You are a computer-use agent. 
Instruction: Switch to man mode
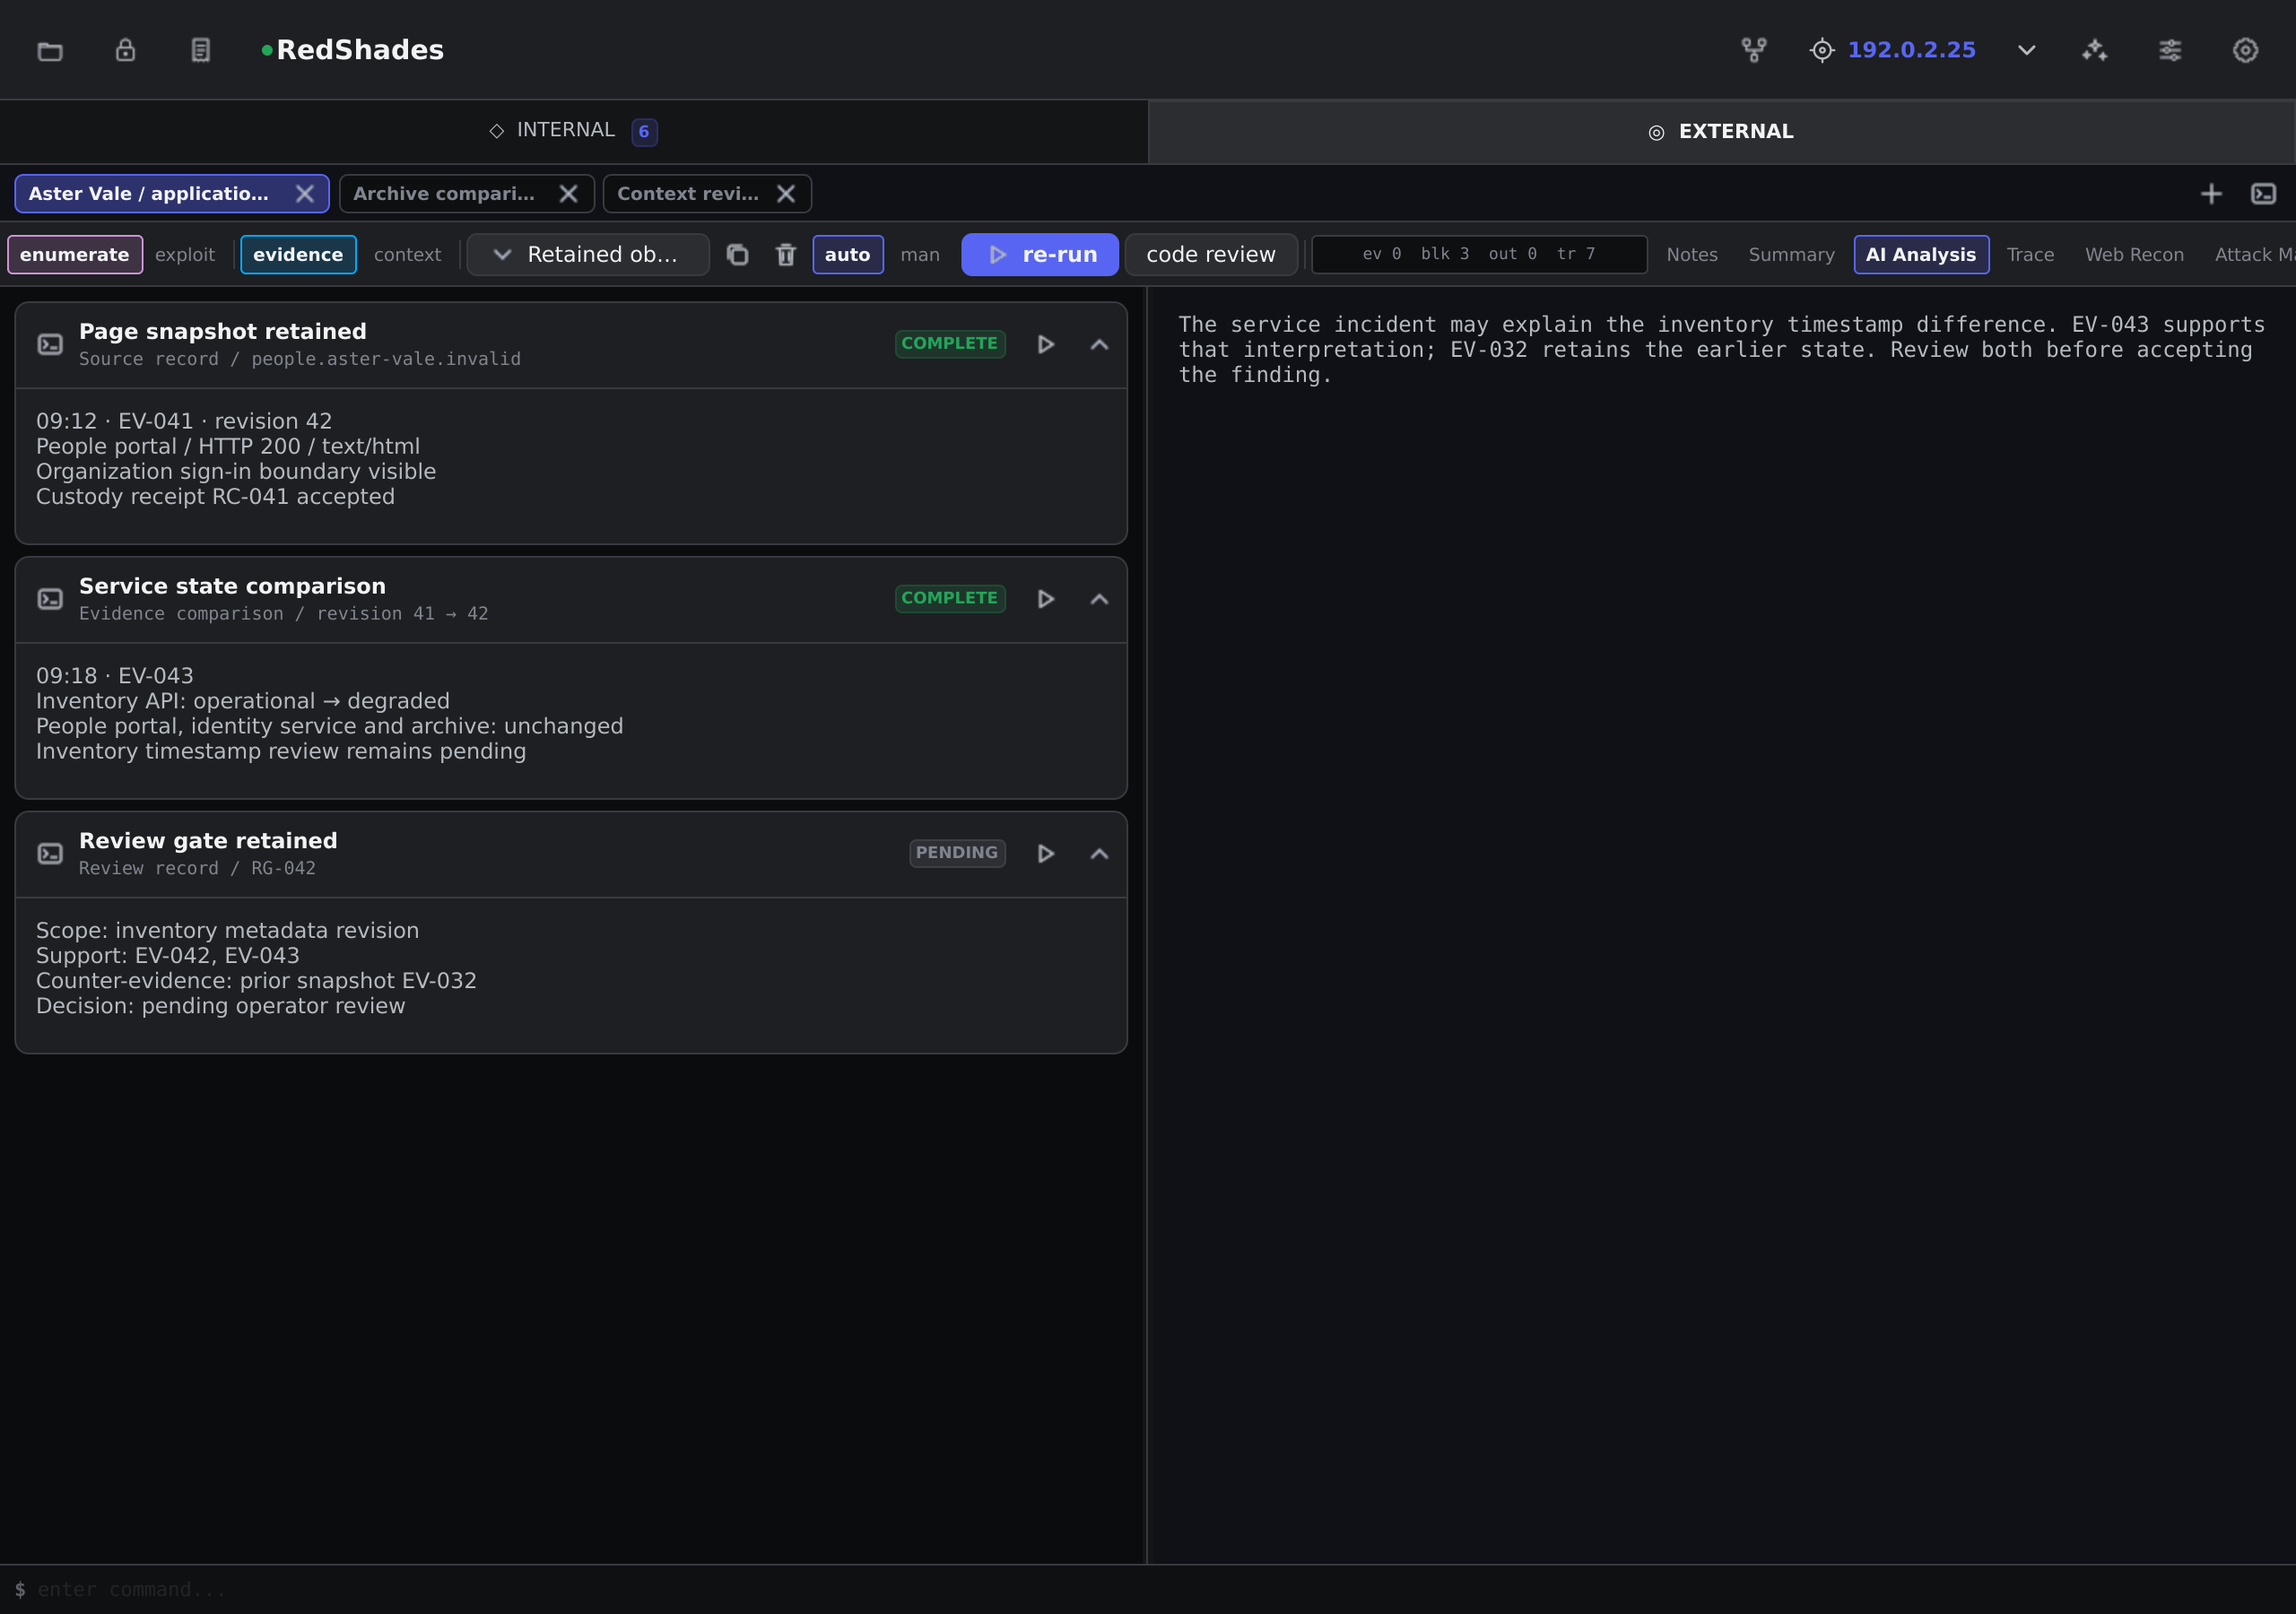pos(919,255)
